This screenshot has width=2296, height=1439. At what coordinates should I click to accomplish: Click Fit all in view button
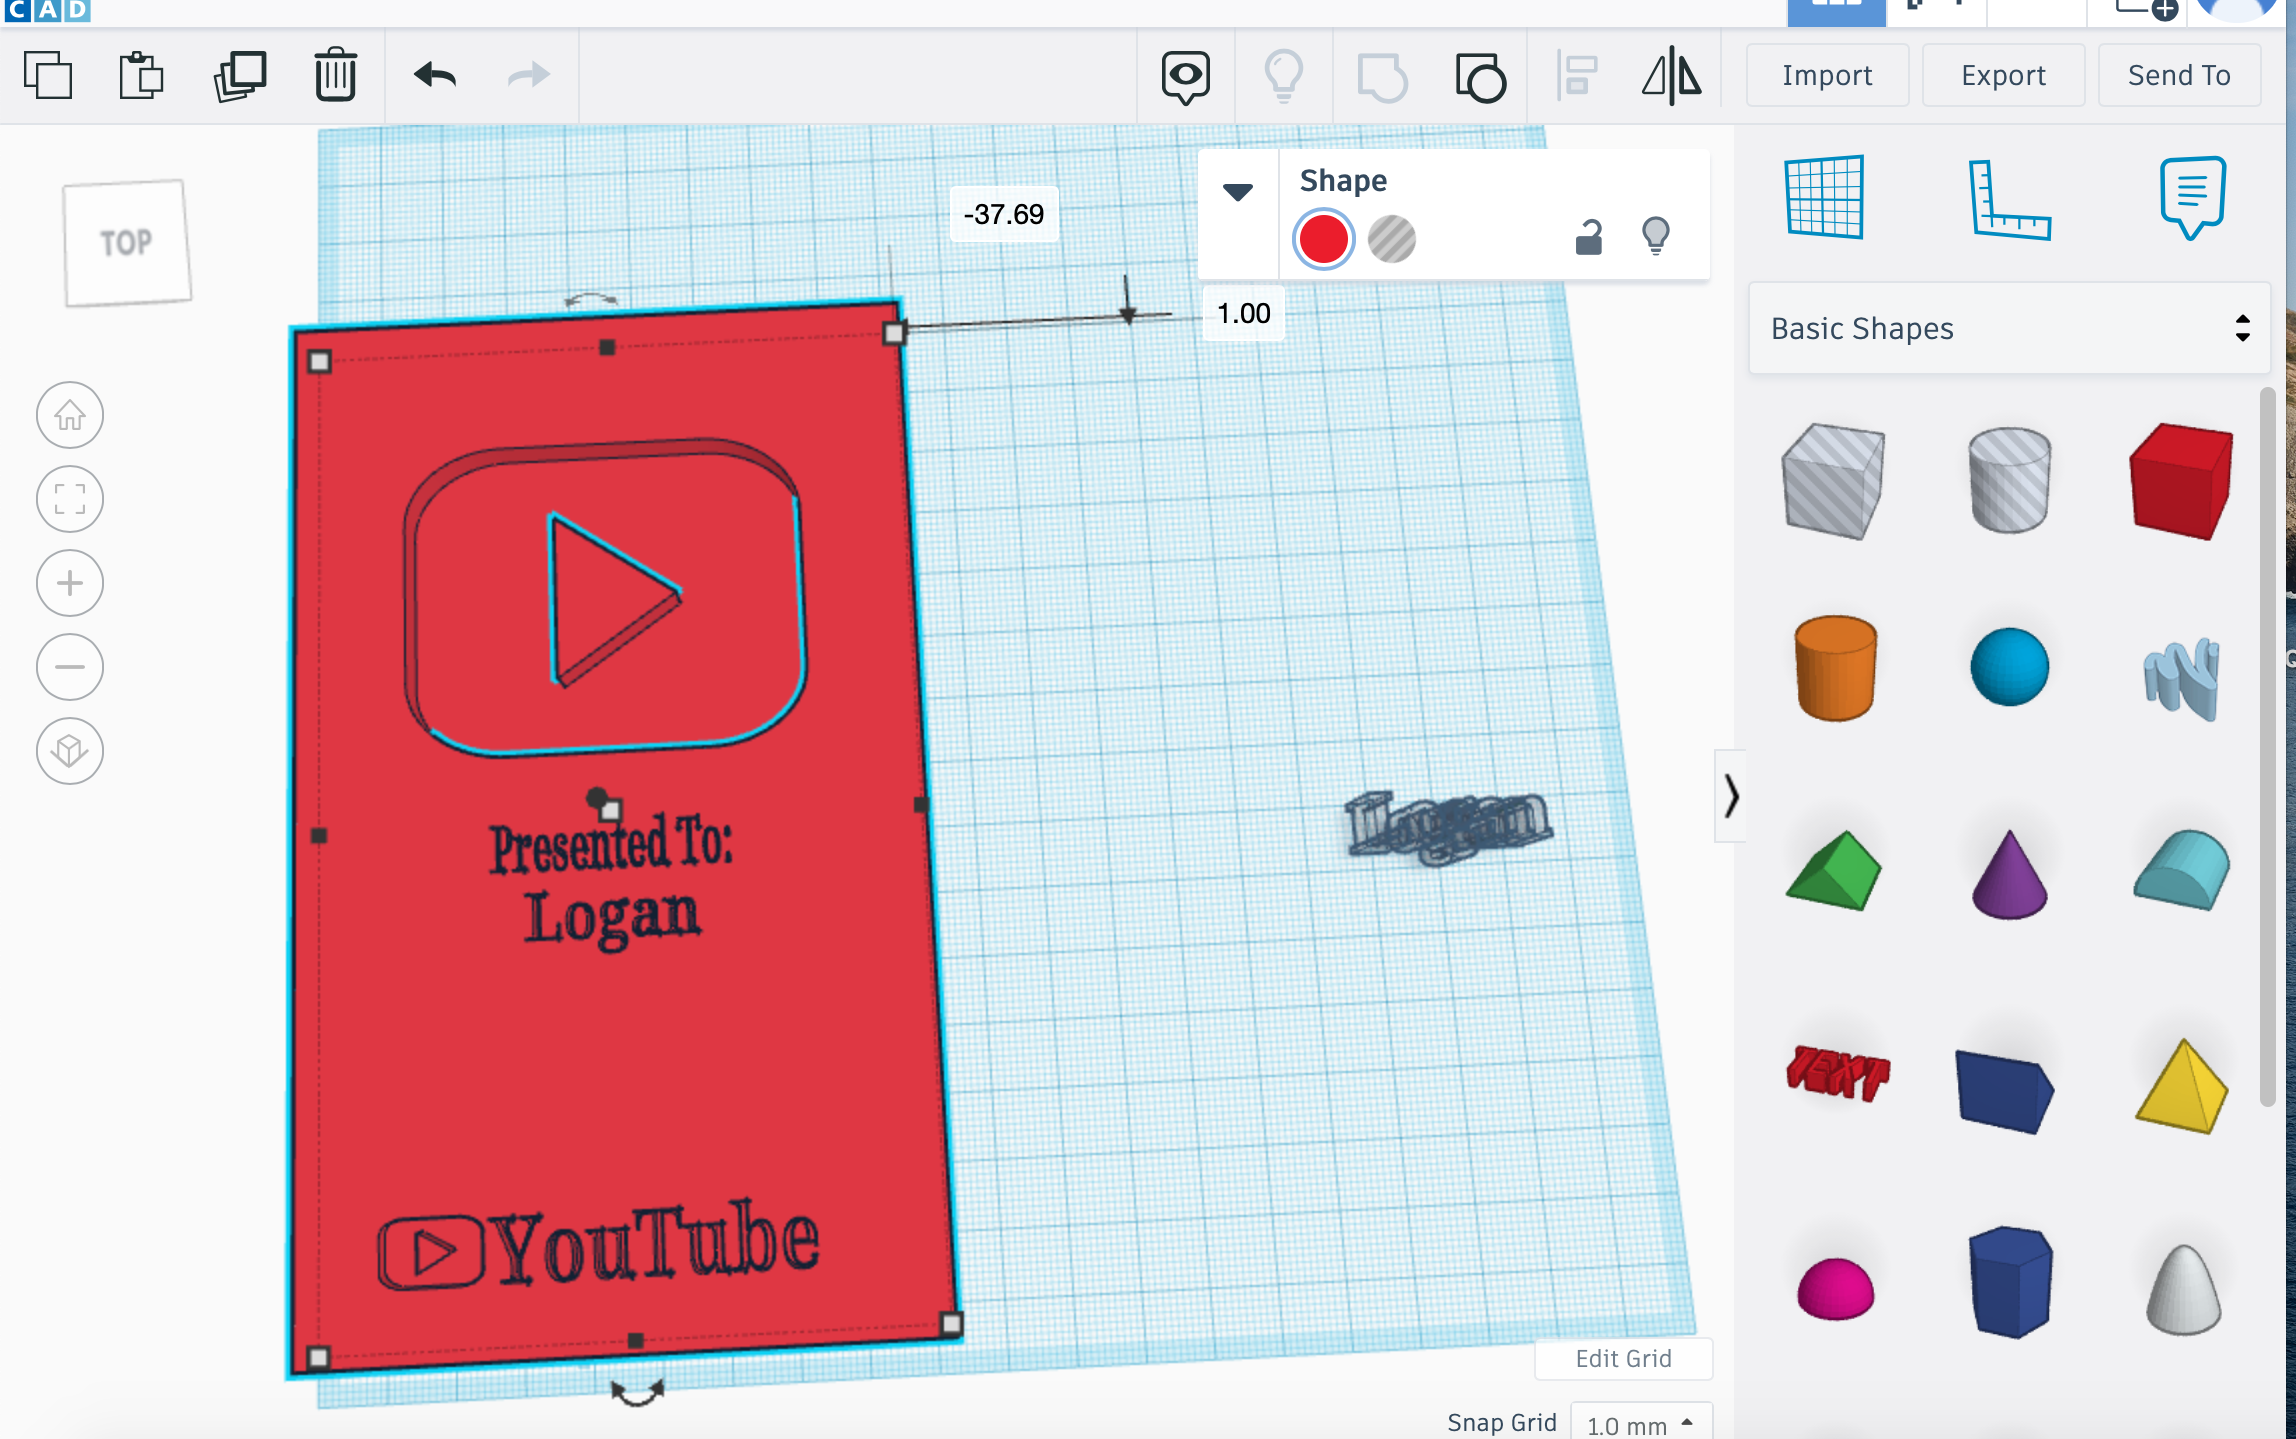pyautogui.click(x=70, y=499)
